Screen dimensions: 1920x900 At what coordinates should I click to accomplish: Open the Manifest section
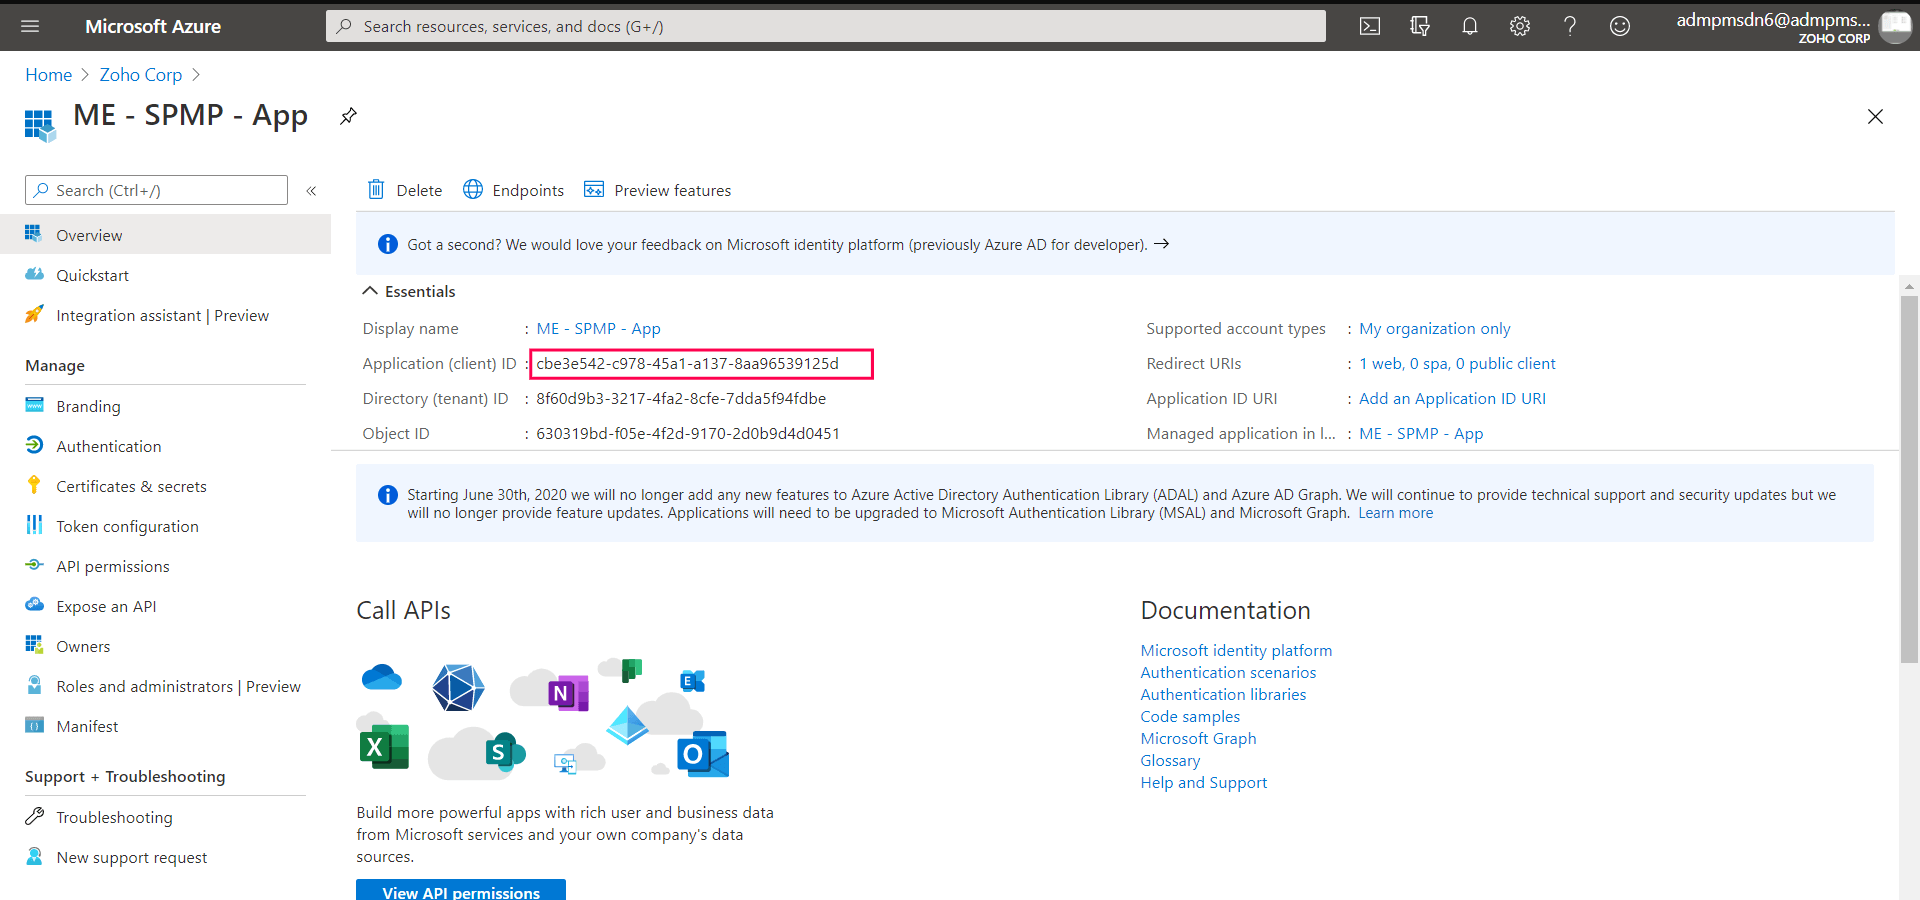[x=87, y=726]
